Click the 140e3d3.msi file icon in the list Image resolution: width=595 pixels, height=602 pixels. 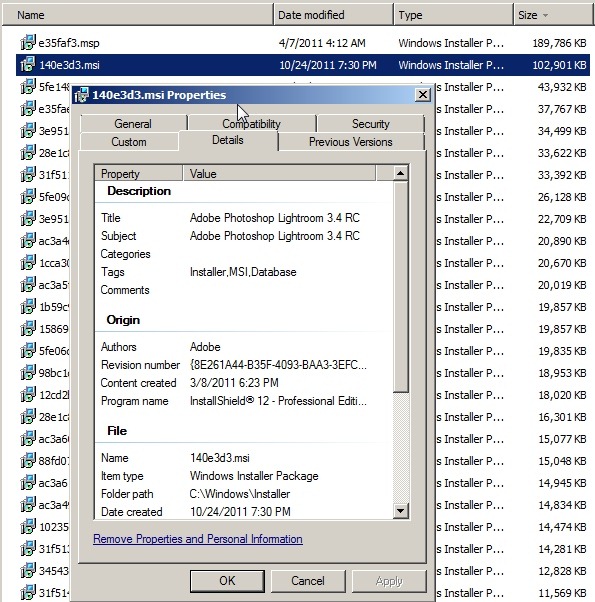click(28, 64)
